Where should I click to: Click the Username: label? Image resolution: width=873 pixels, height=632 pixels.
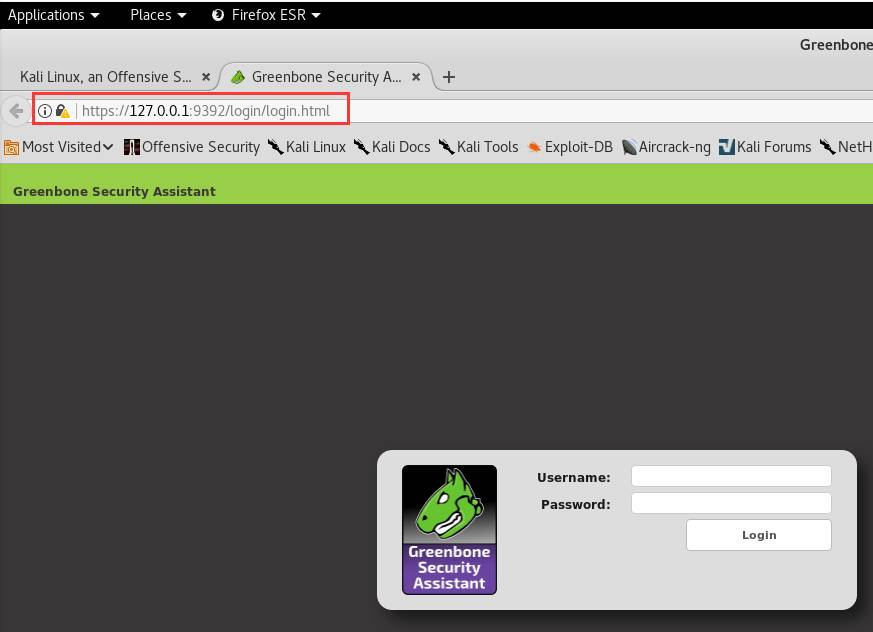(573, 477)
